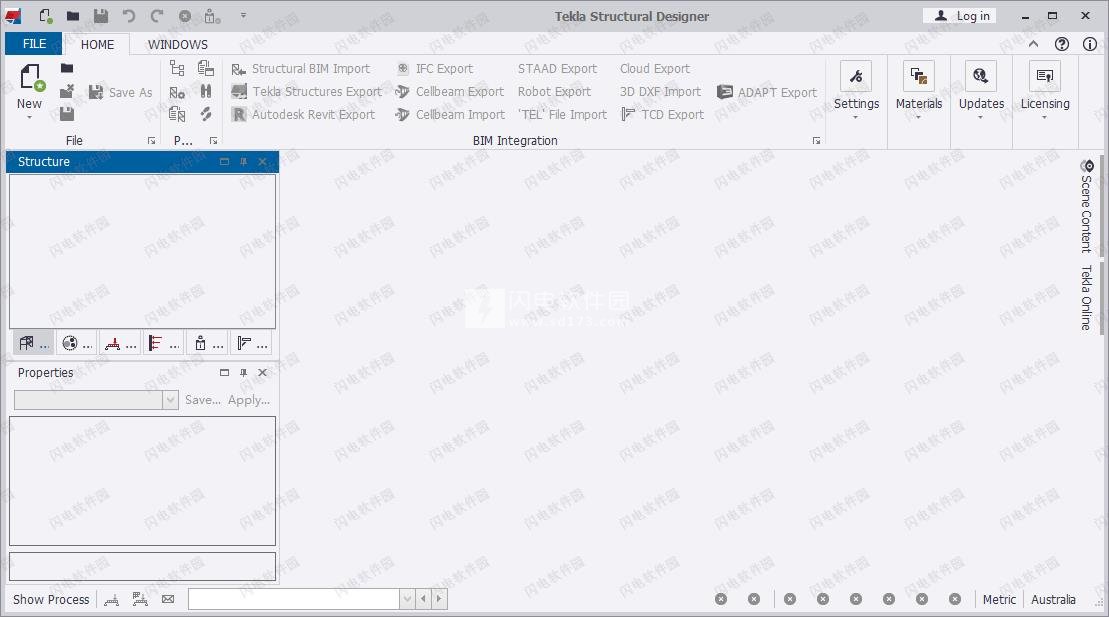This screenshot has height=617, width=1109.
Task: Click the Metric units indicator
Action: [x=999, y=599]
